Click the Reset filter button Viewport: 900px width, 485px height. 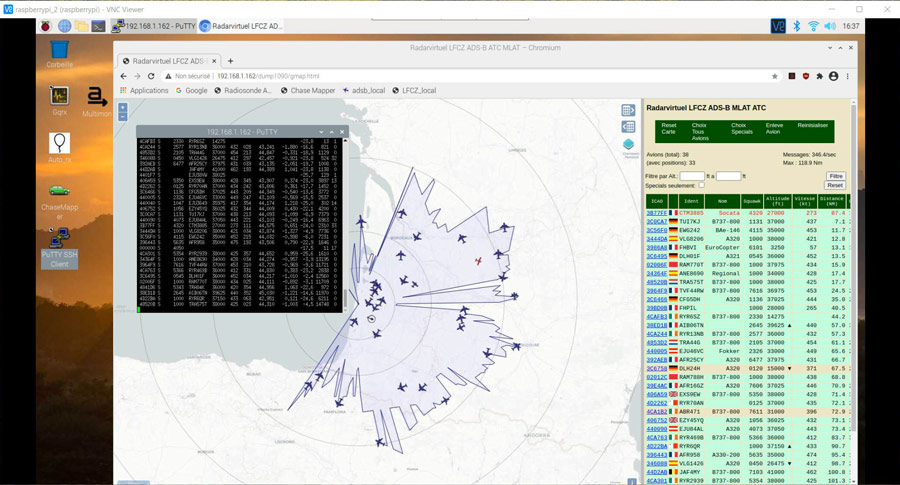(835, 185)
